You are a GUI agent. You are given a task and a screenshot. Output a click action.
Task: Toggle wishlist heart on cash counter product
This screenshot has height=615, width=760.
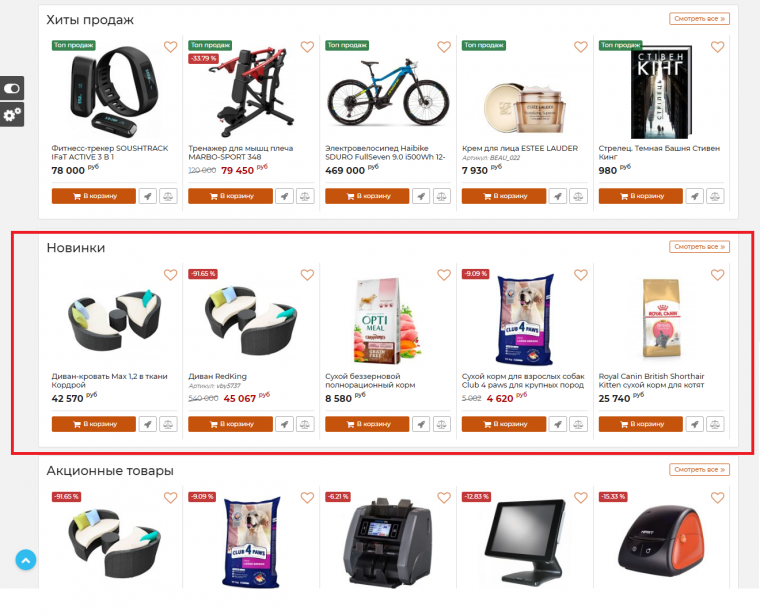coord(443,498)
